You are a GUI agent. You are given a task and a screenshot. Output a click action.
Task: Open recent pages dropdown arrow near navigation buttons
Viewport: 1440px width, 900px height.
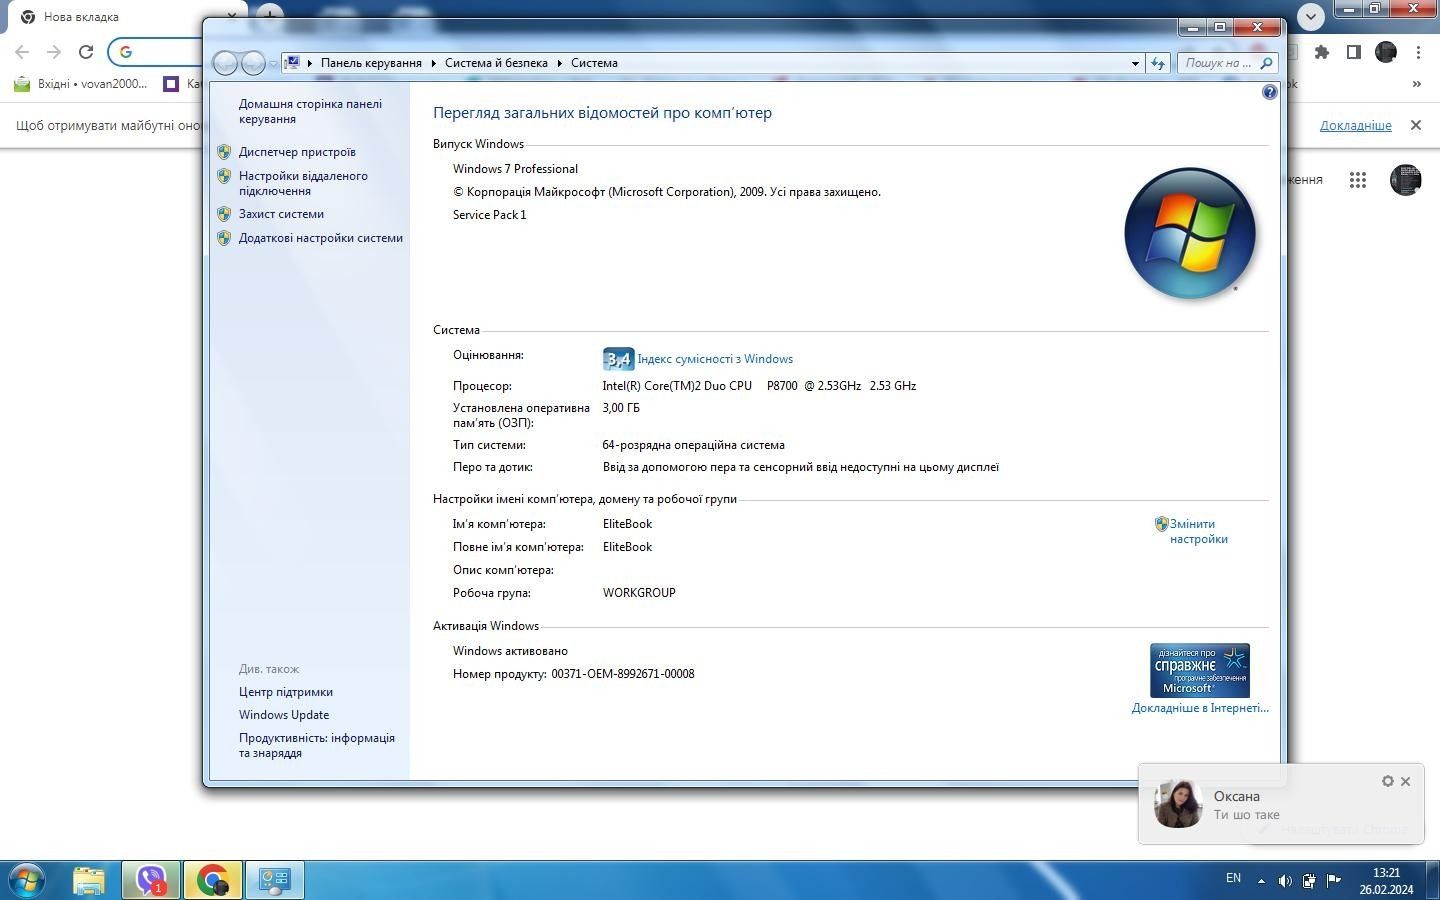click(x=273, y=64)
